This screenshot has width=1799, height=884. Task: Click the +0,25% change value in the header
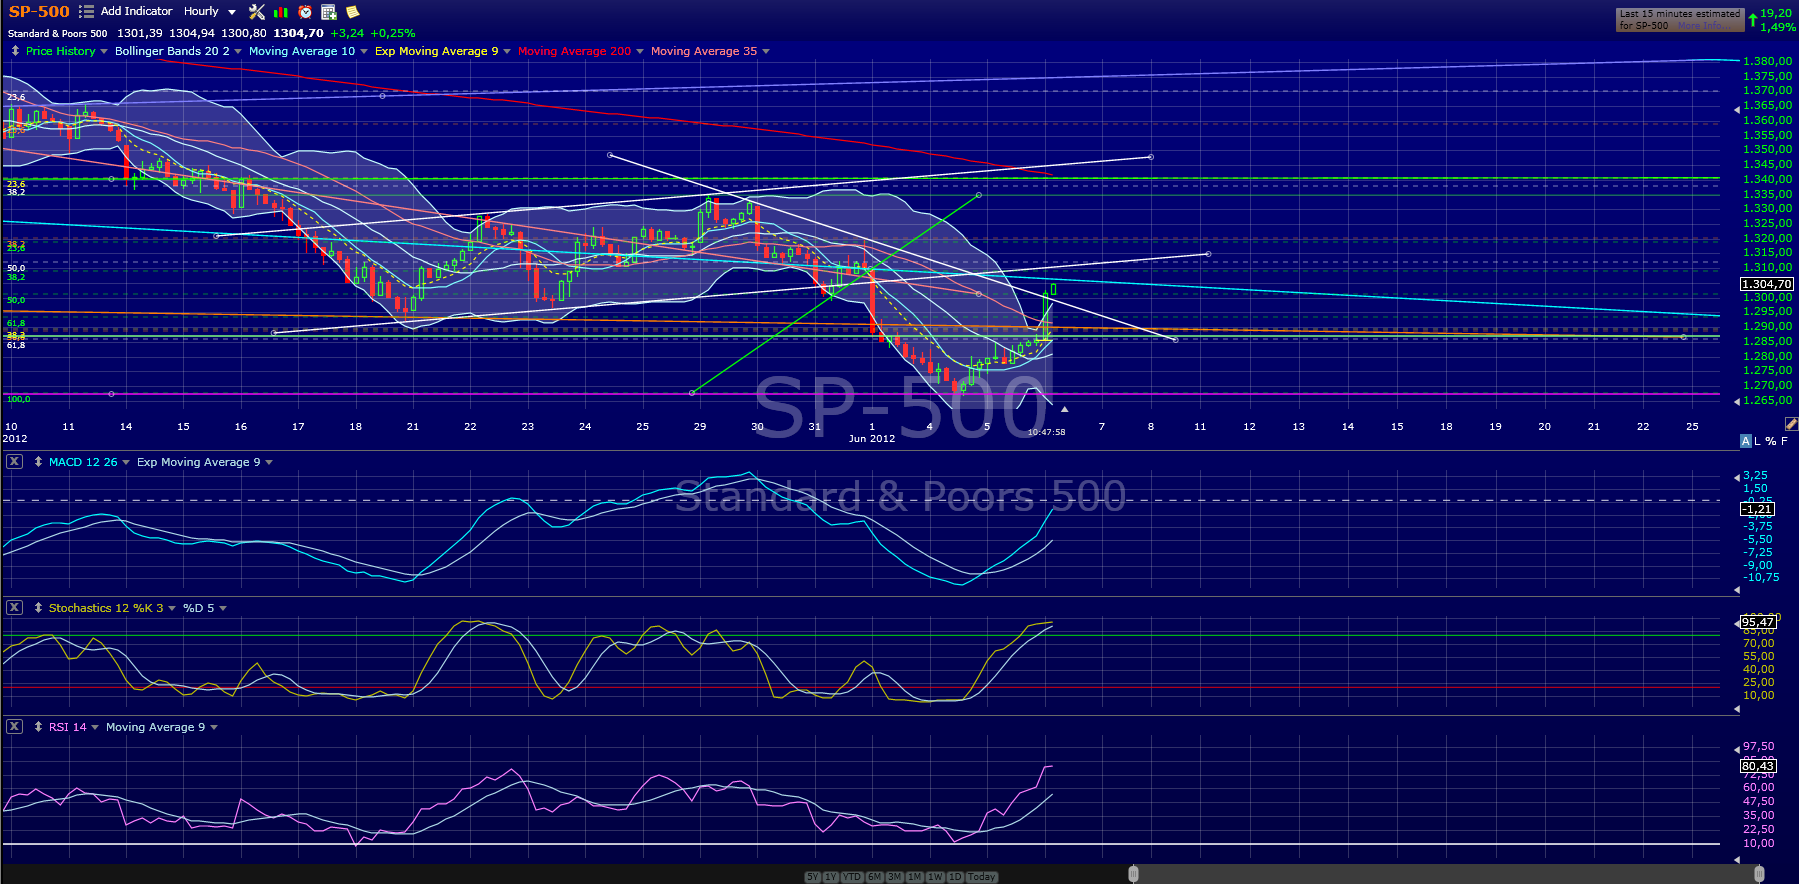click(393, 33)
